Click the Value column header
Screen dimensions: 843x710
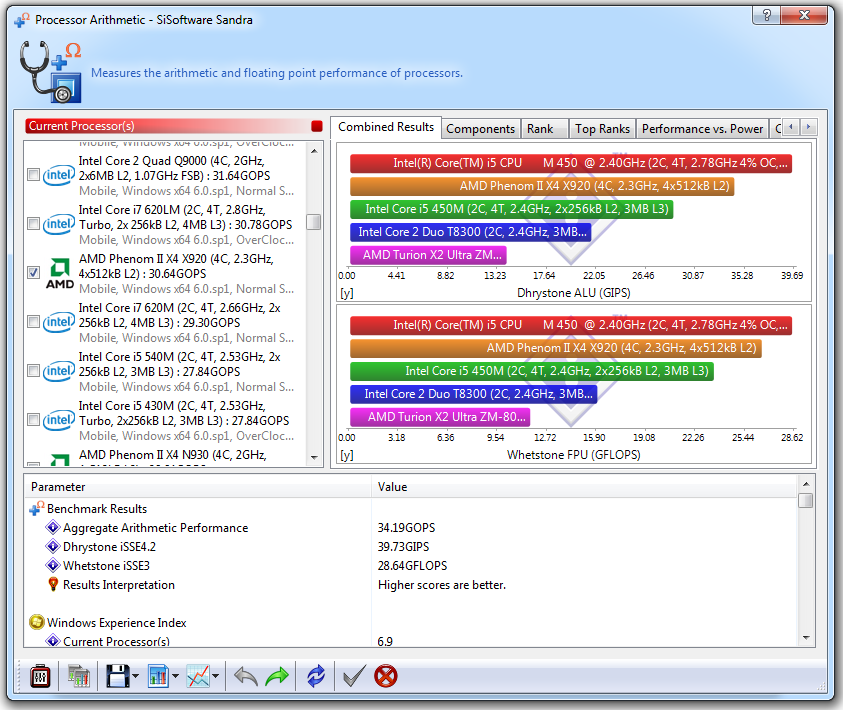(584, 487)
